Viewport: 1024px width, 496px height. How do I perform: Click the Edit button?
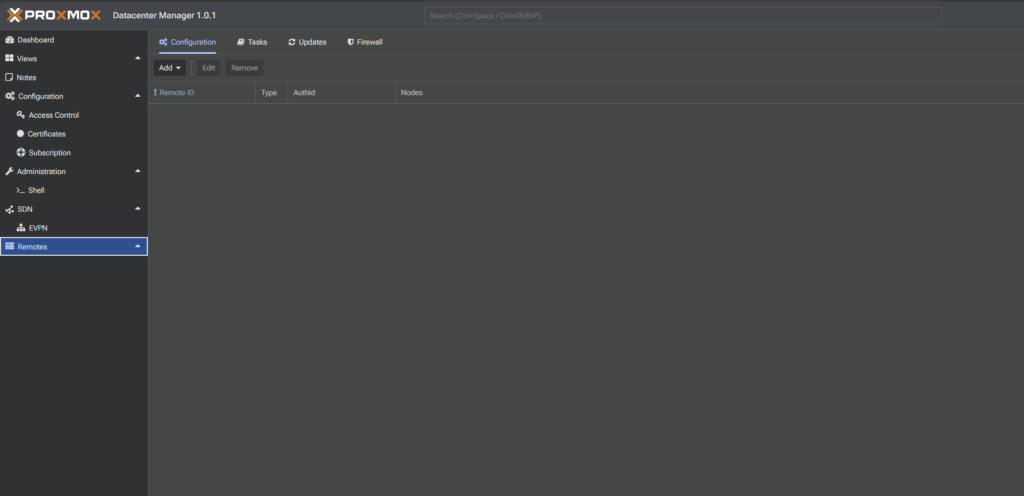(208, 68)
